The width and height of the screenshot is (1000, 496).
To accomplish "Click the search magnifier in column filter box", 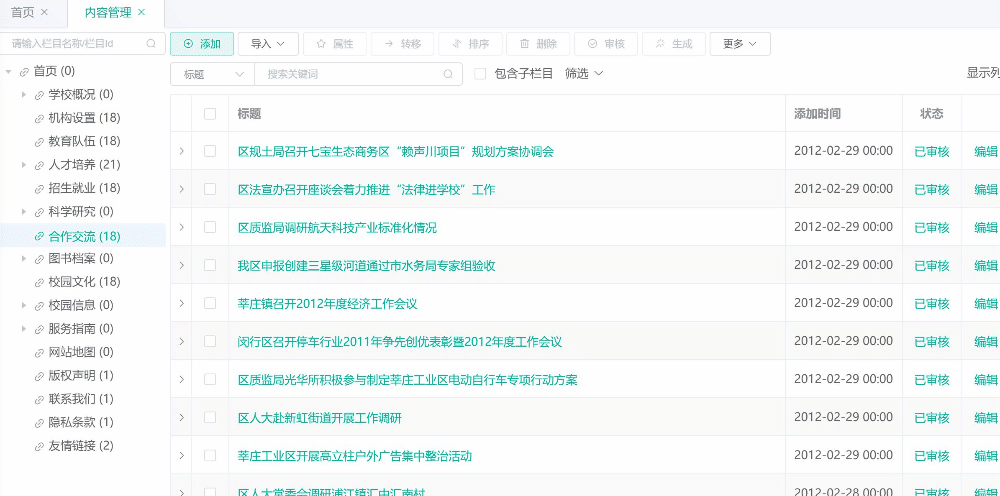I will (x=151, y=44).
